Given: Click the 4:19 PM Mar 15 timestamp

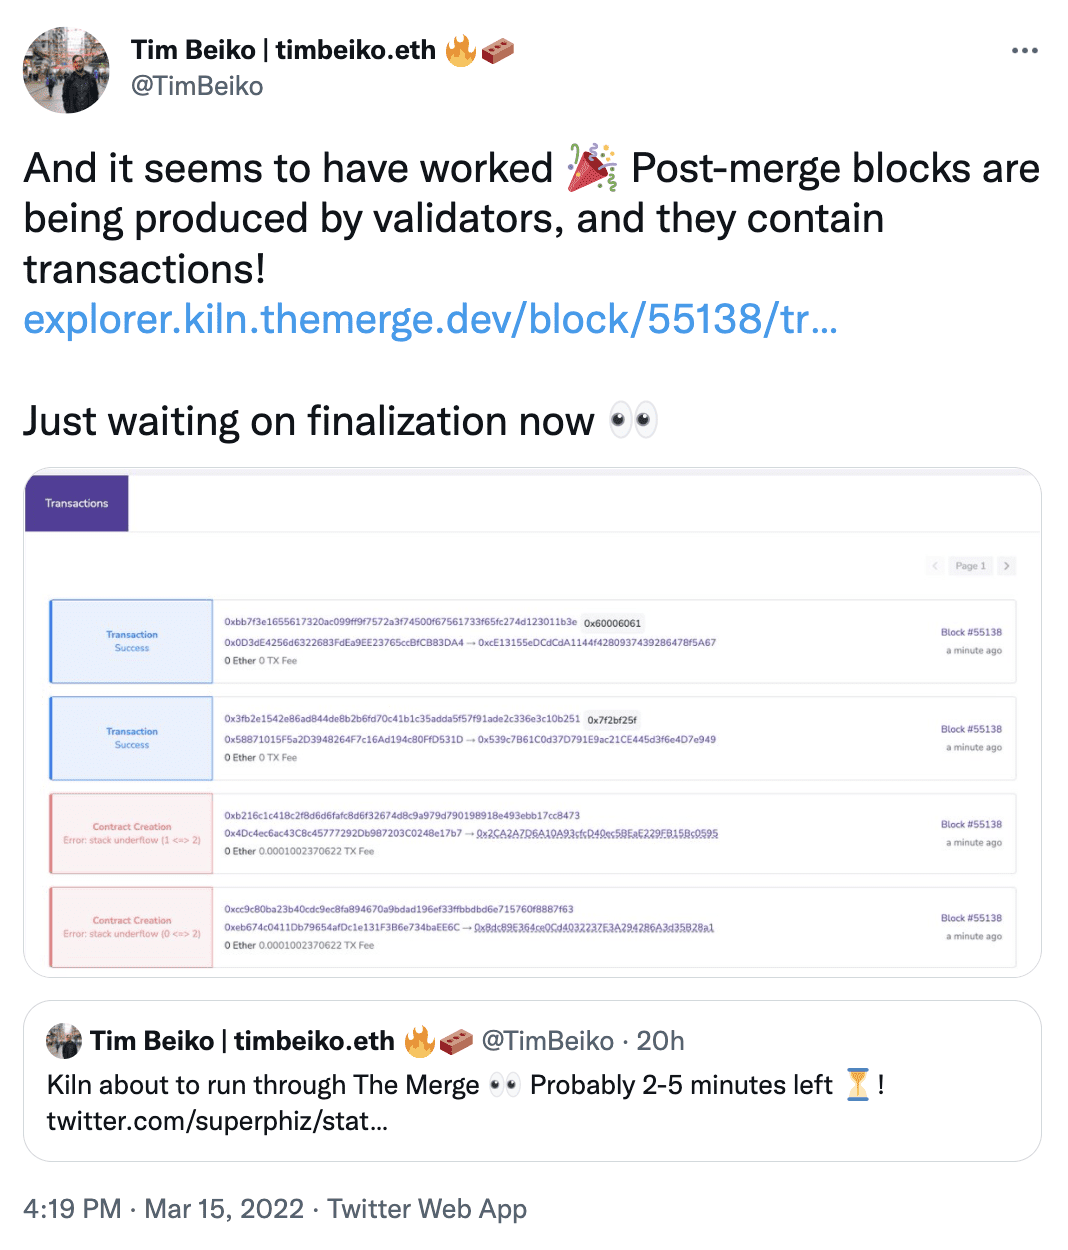Looking at the screenshot, I should pyautogui.click(x=163, y=1209).
